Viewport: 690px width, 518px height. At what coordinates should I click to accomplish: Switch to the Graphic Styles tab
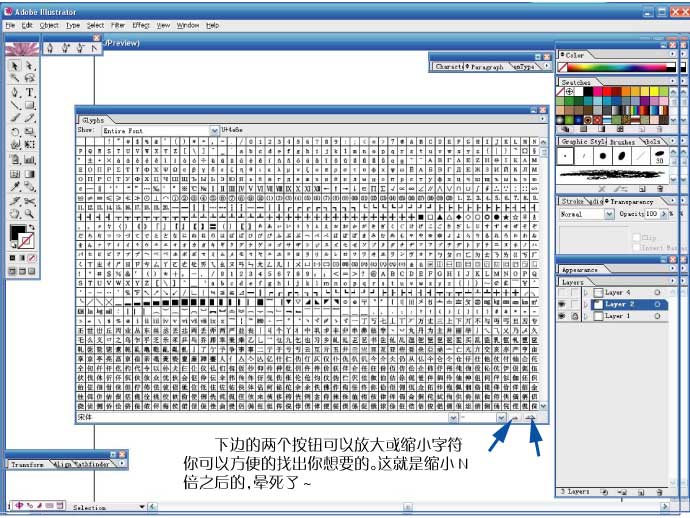[x=584, y=142]
